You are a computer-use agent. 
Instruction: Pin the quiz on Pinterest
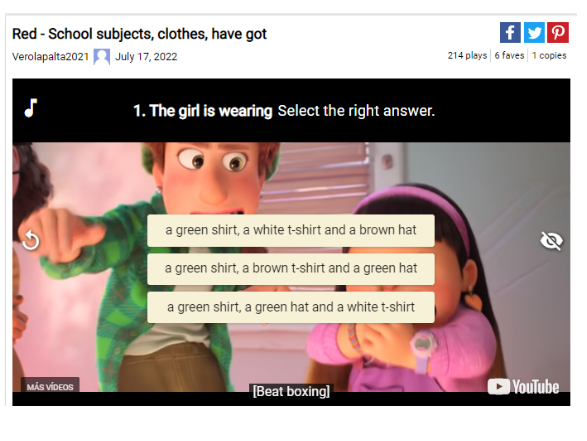558,33
